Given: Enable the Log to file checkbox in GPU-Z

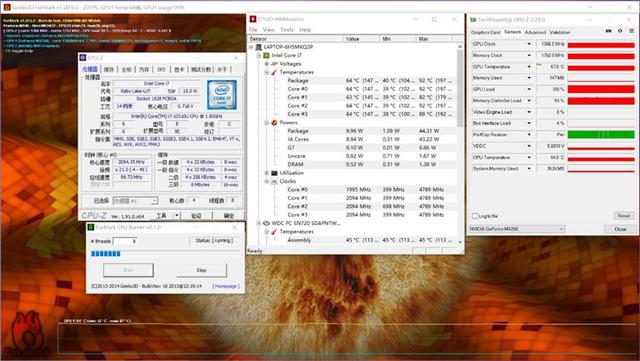Looking at the screenshot, I should tap(475, 216).
